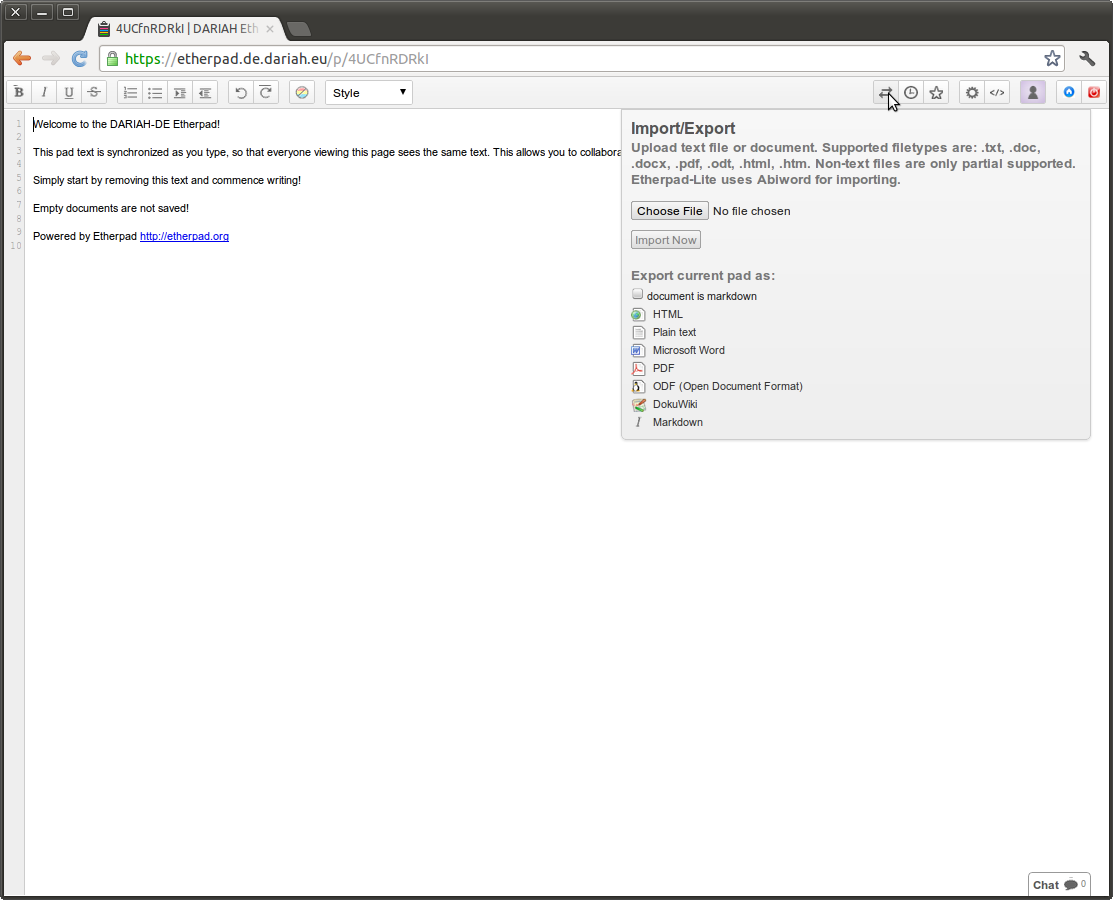This screenshot has width=1113, height=900.
Task: Apply italic formatting
Action: click(44, 93)
